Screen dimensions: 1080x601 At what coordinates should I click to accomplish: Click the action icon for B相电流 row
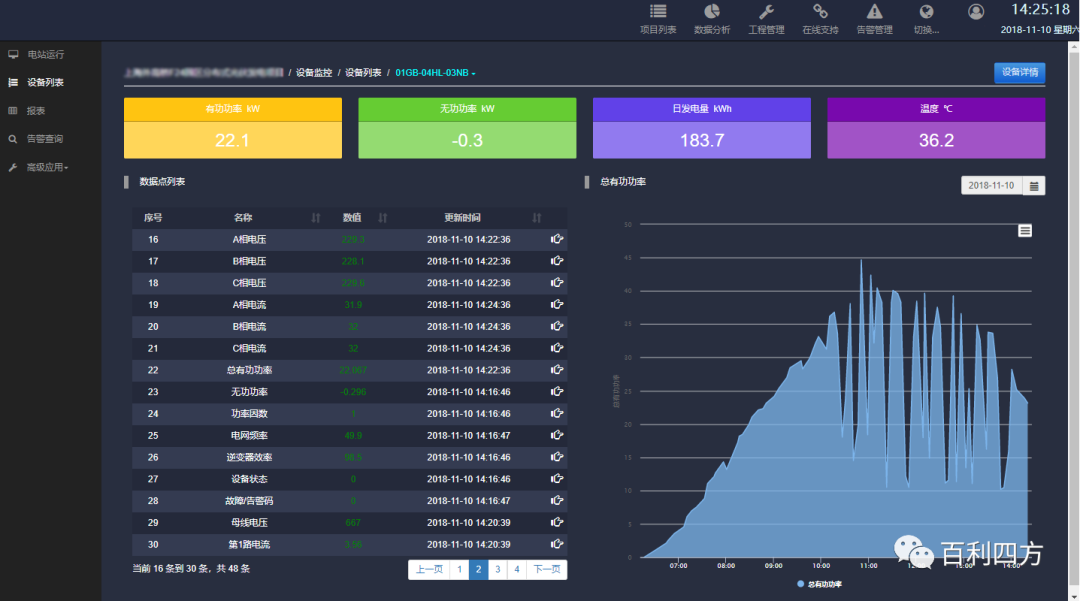[557, 326]
